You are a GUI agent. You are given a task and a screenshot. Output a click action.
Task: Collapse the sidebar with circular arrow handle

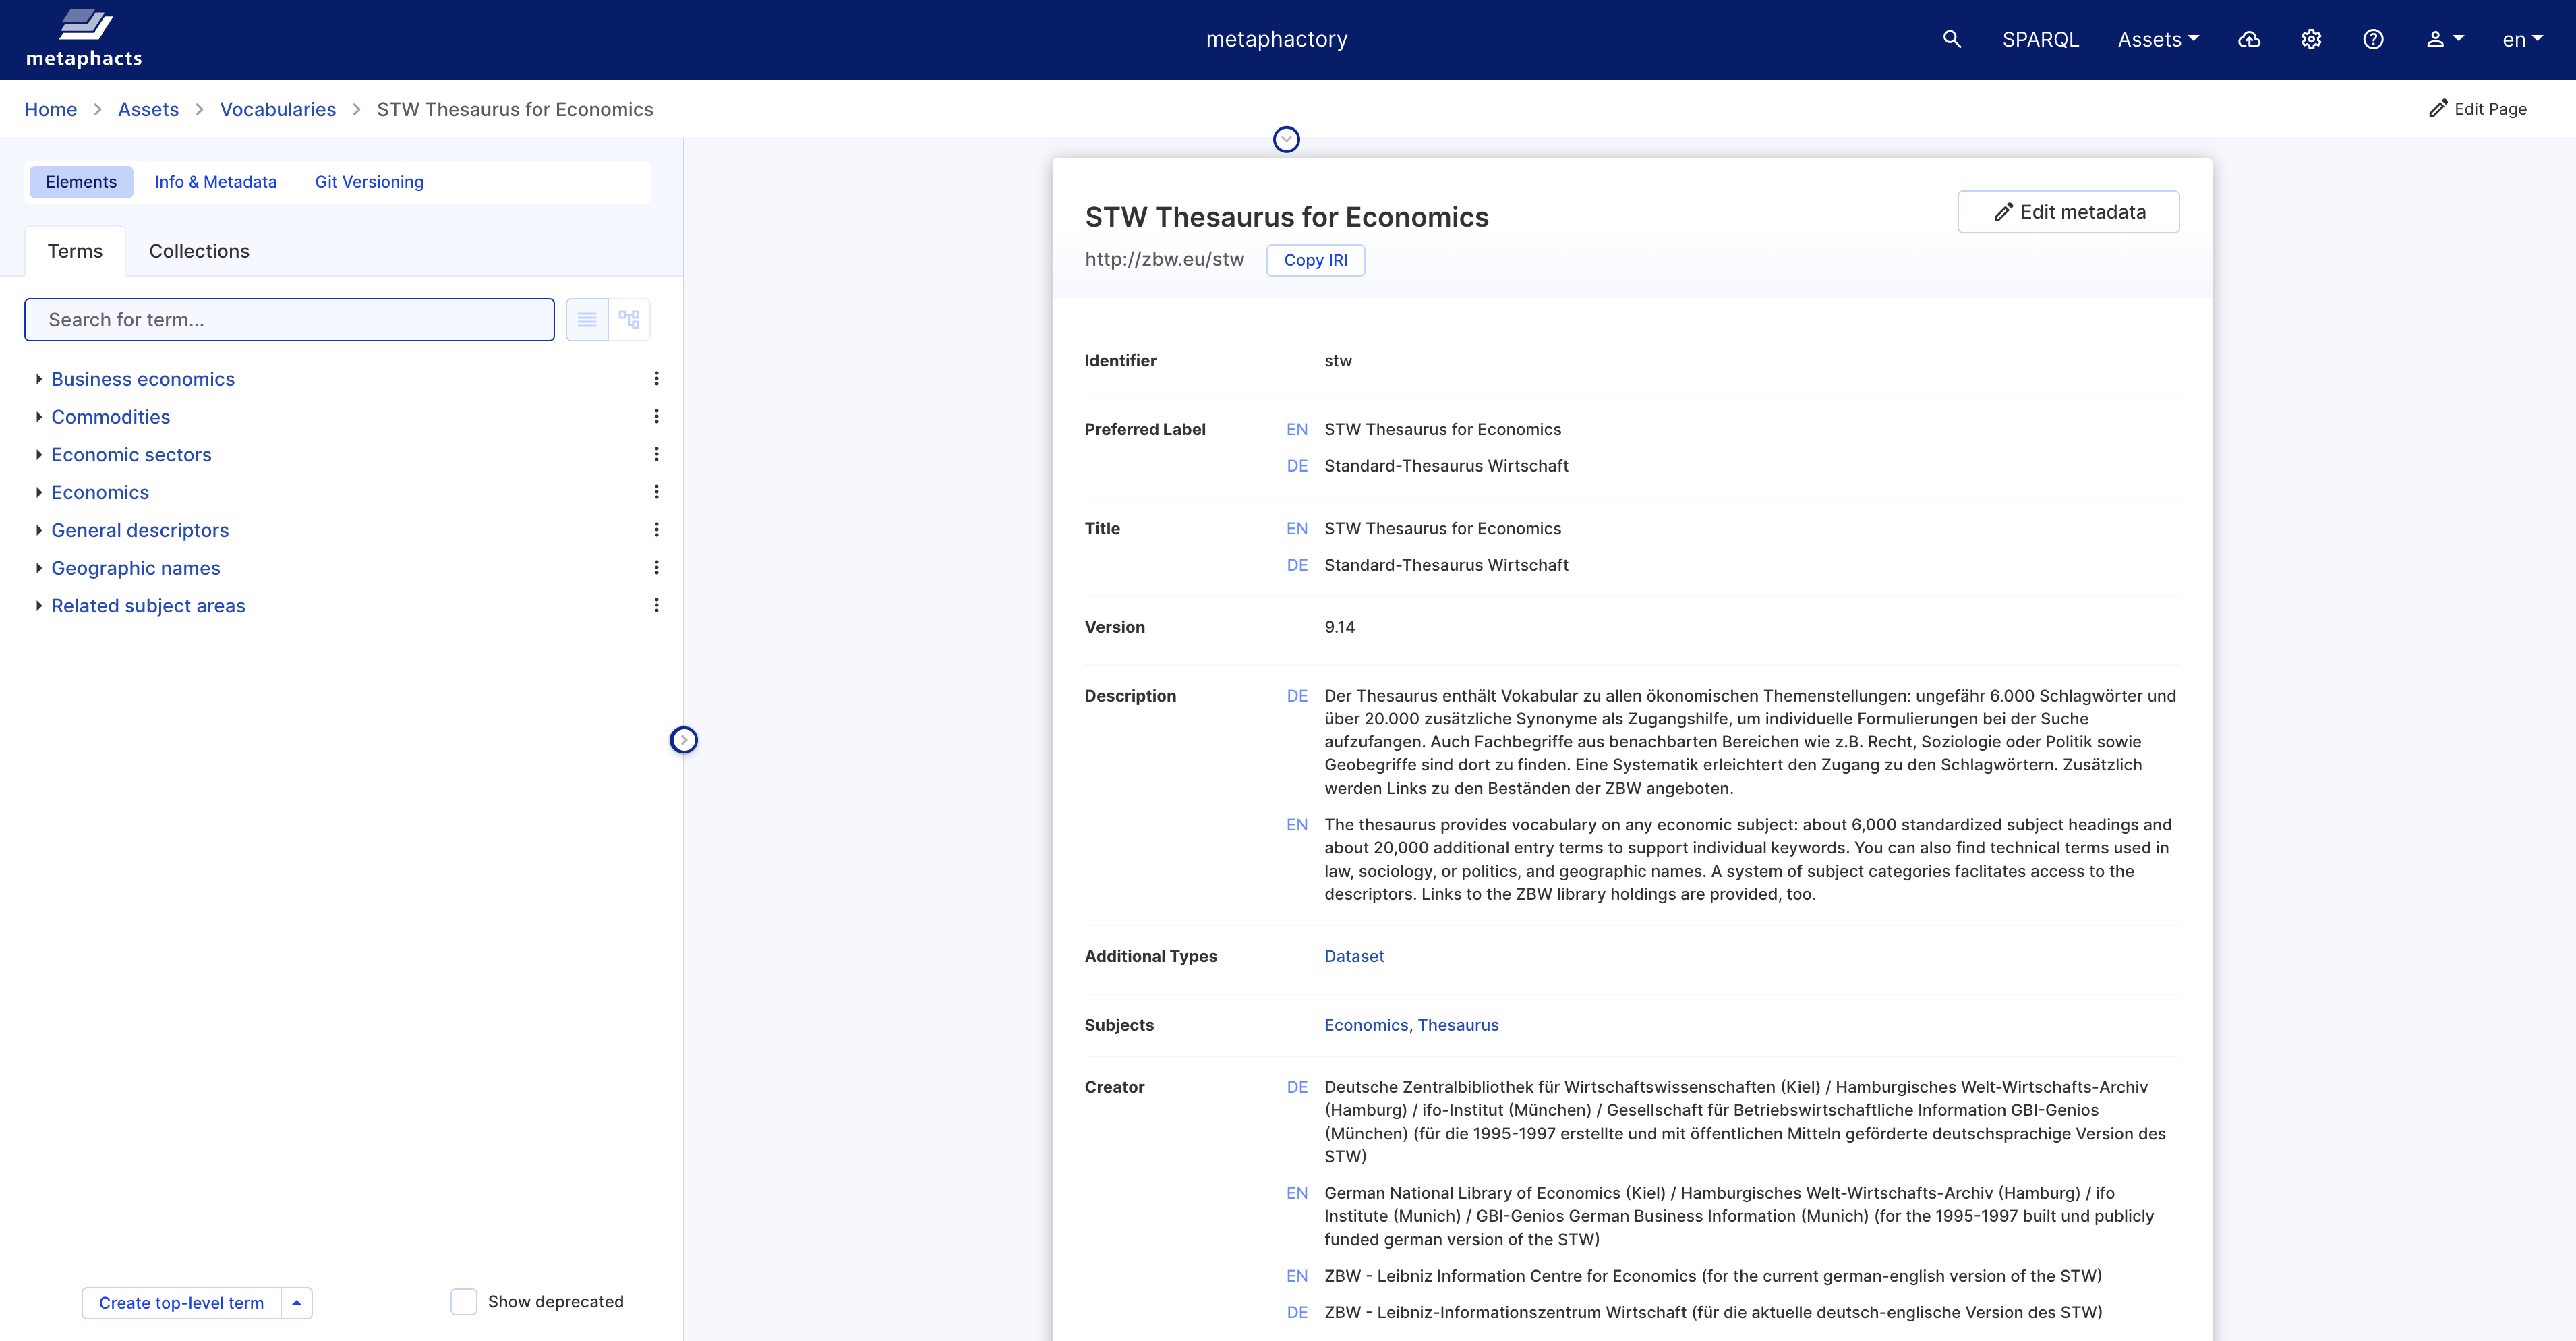coord(683,740)
